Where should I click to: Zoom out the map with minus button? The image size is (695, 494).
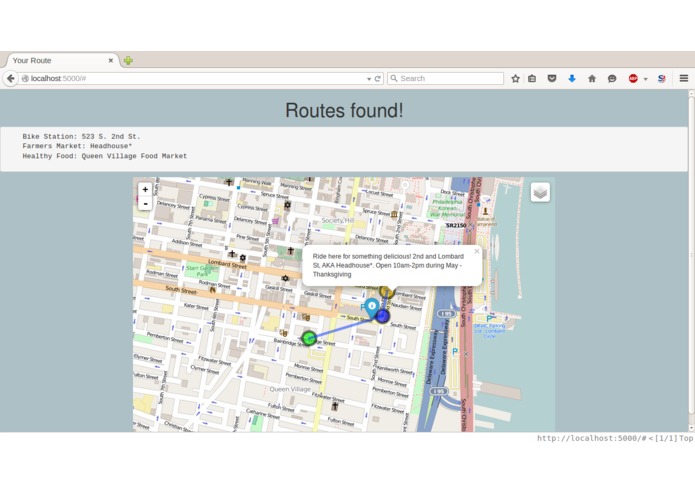(145, 203)
